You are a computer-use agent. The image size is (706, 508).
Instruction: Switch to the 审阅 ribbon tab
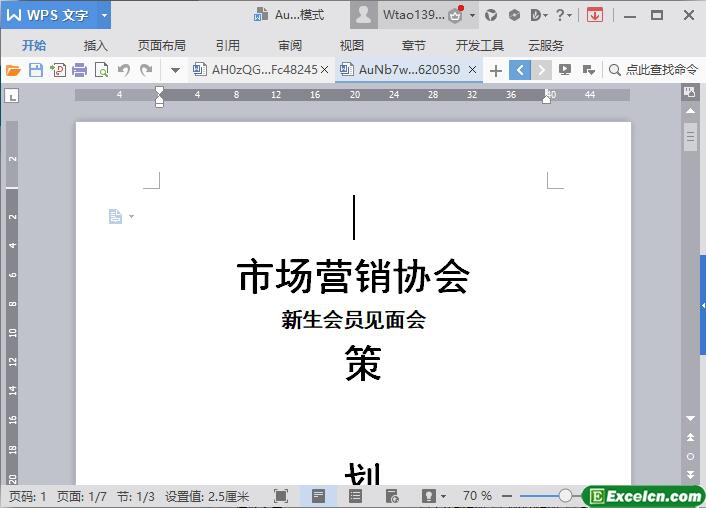[290, 45]
